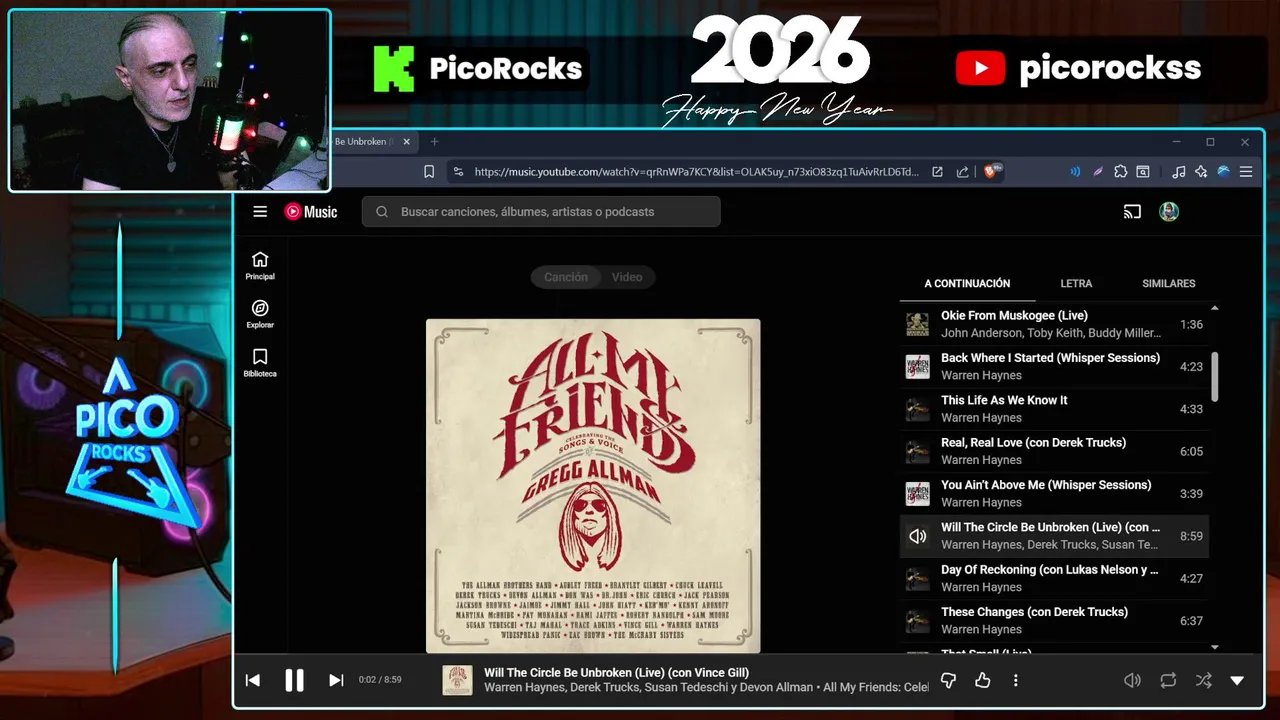This screenshot has width=1280, height=720.
Task: Click the All My Friends album cover
Action: point(593,486)
